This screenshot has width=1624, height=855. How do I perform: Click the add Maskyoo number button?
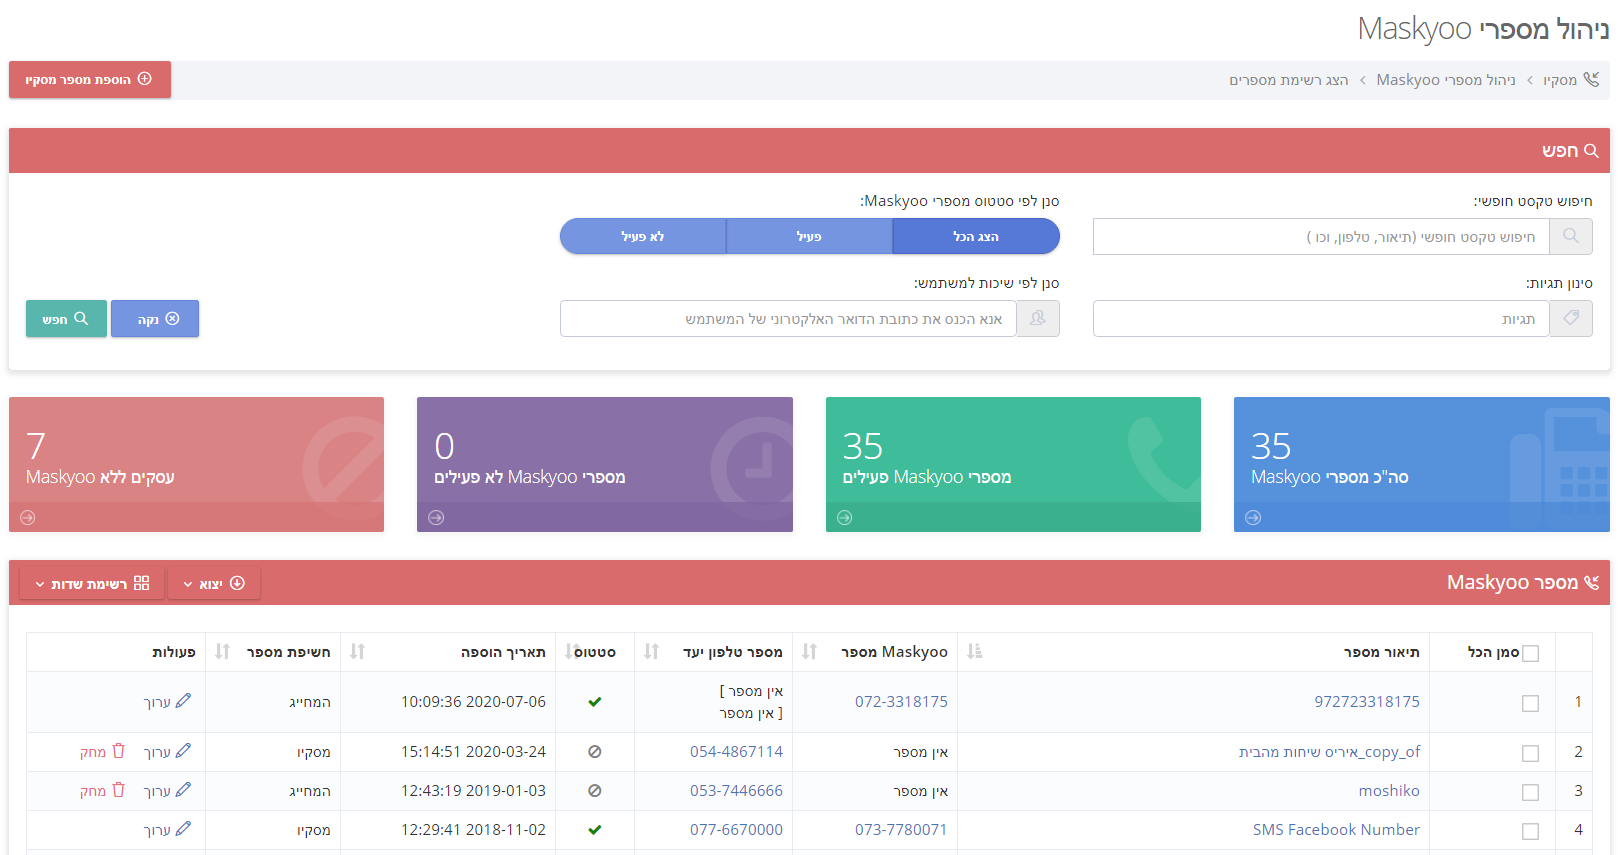[x=90, y=80]
